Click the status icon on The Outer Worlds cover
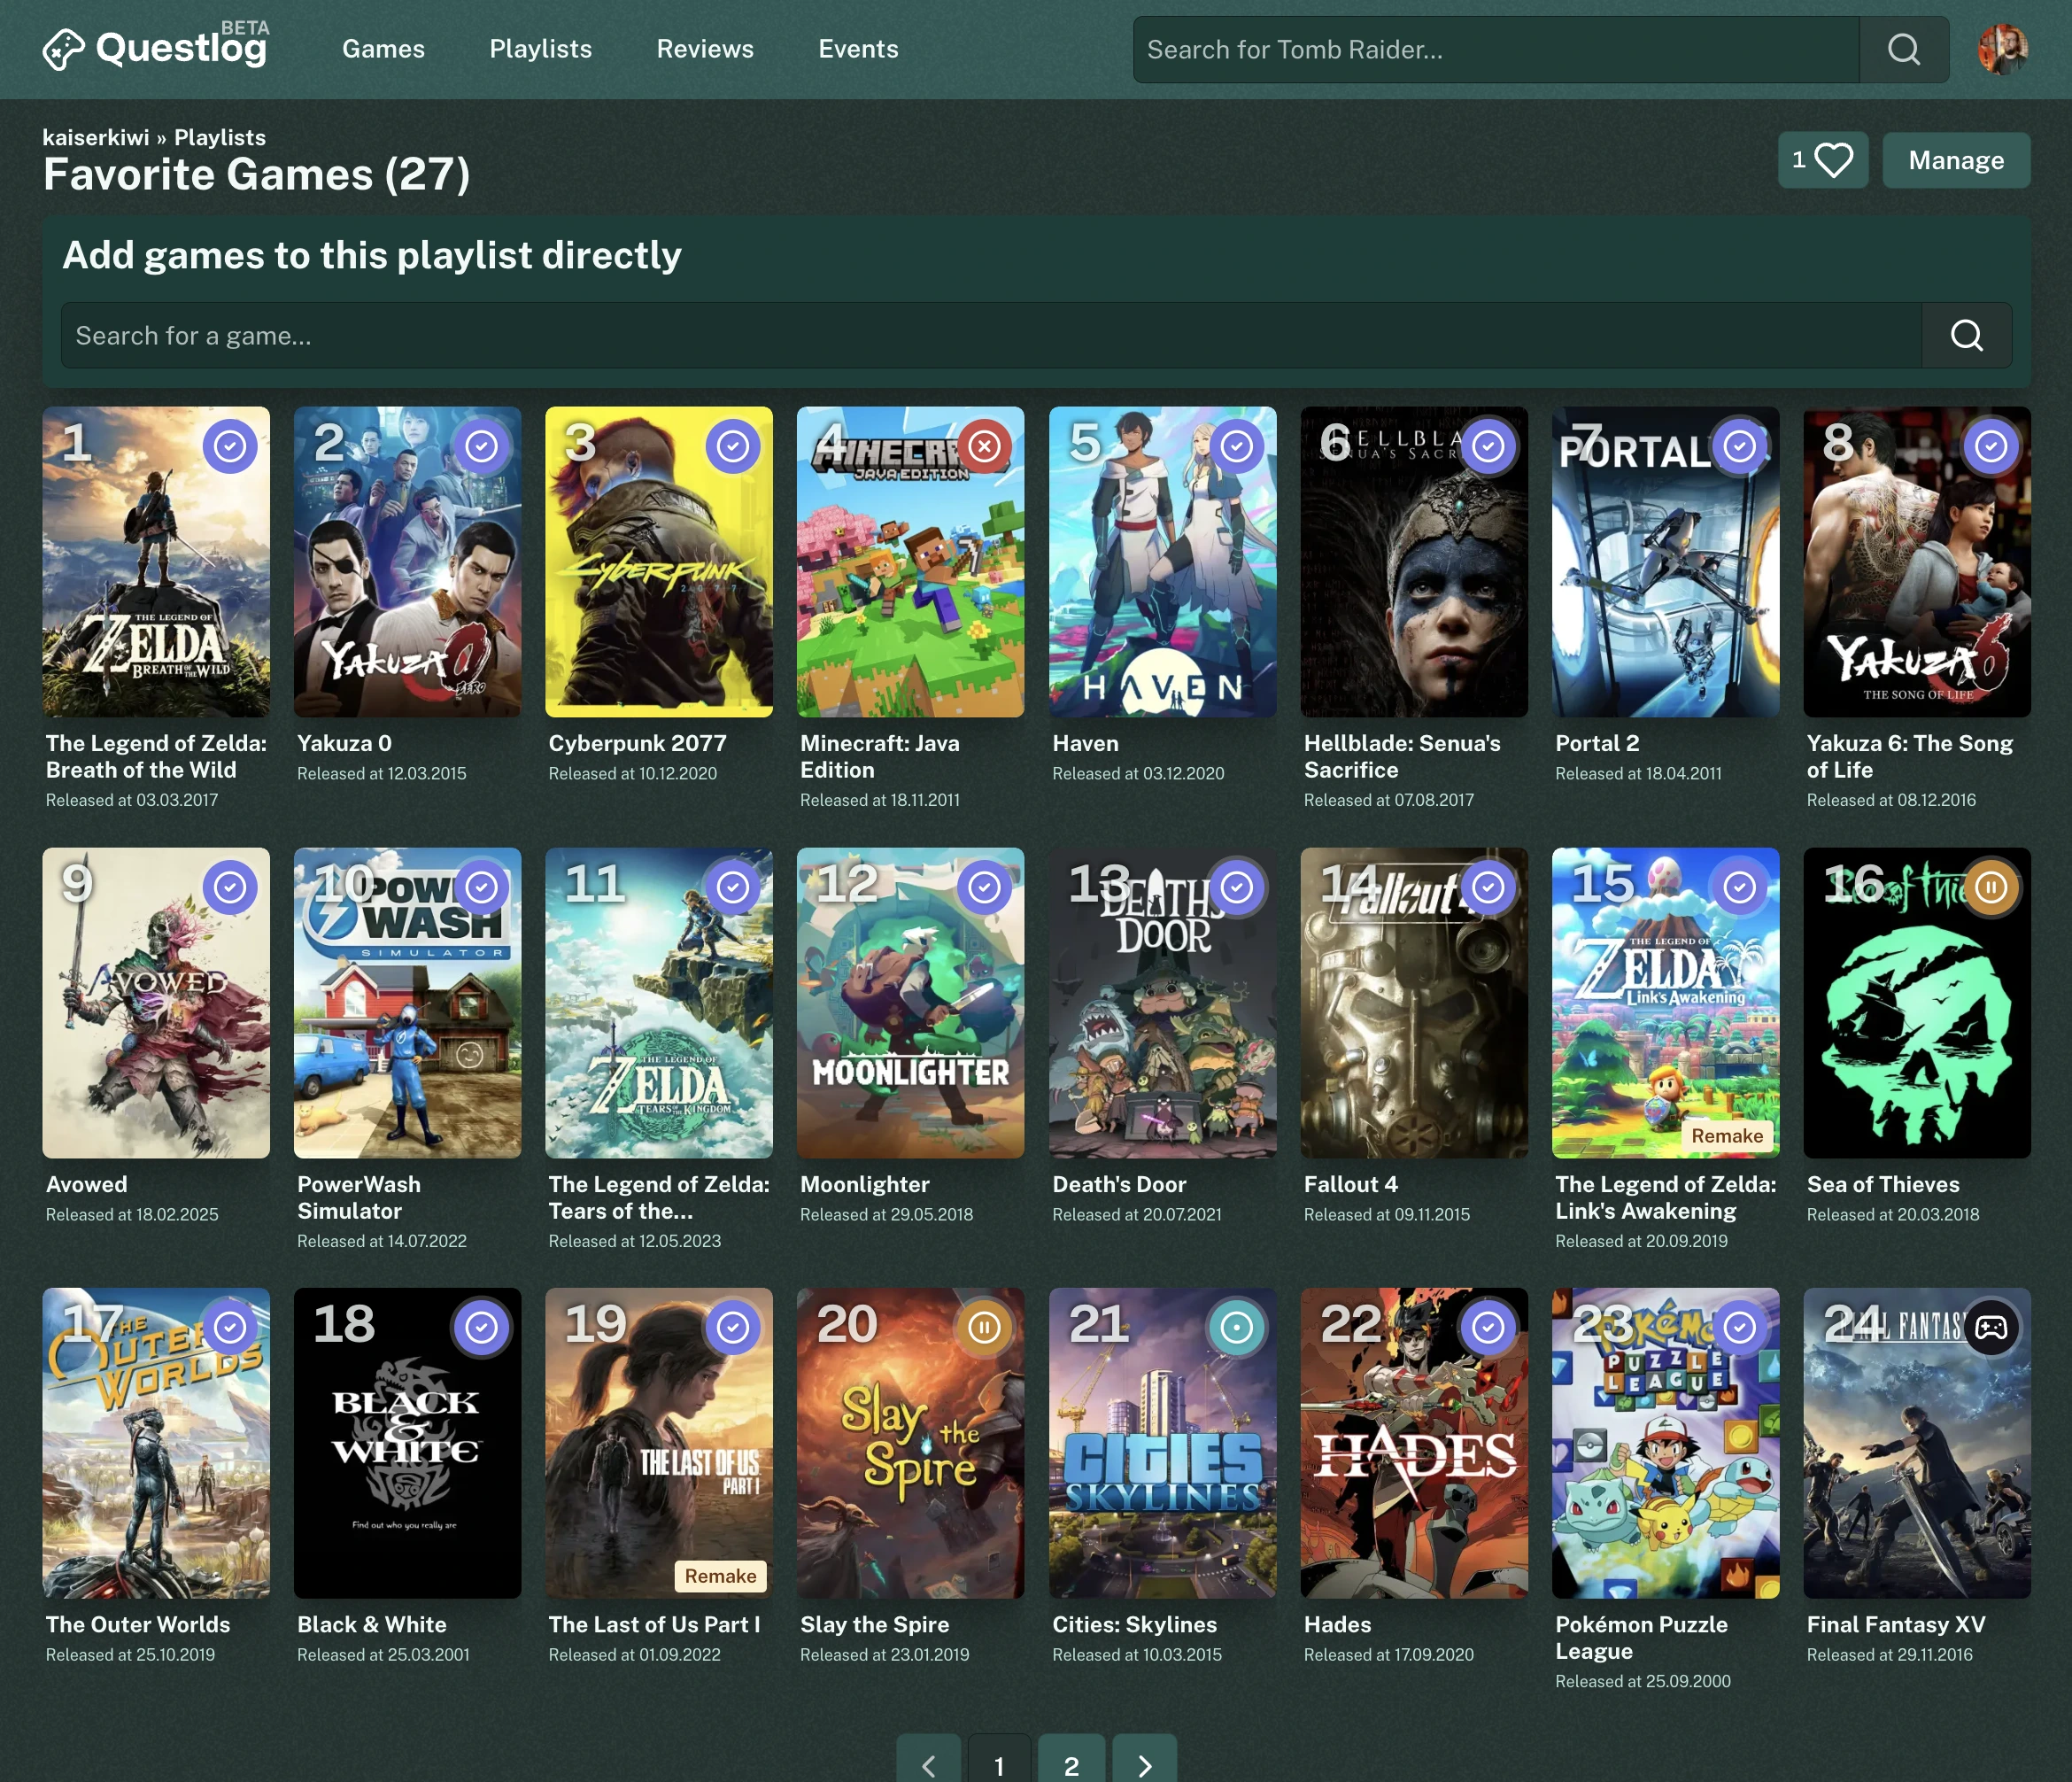The width and height of the screenshot is (2072, 1782). [x=230, y=1327]
